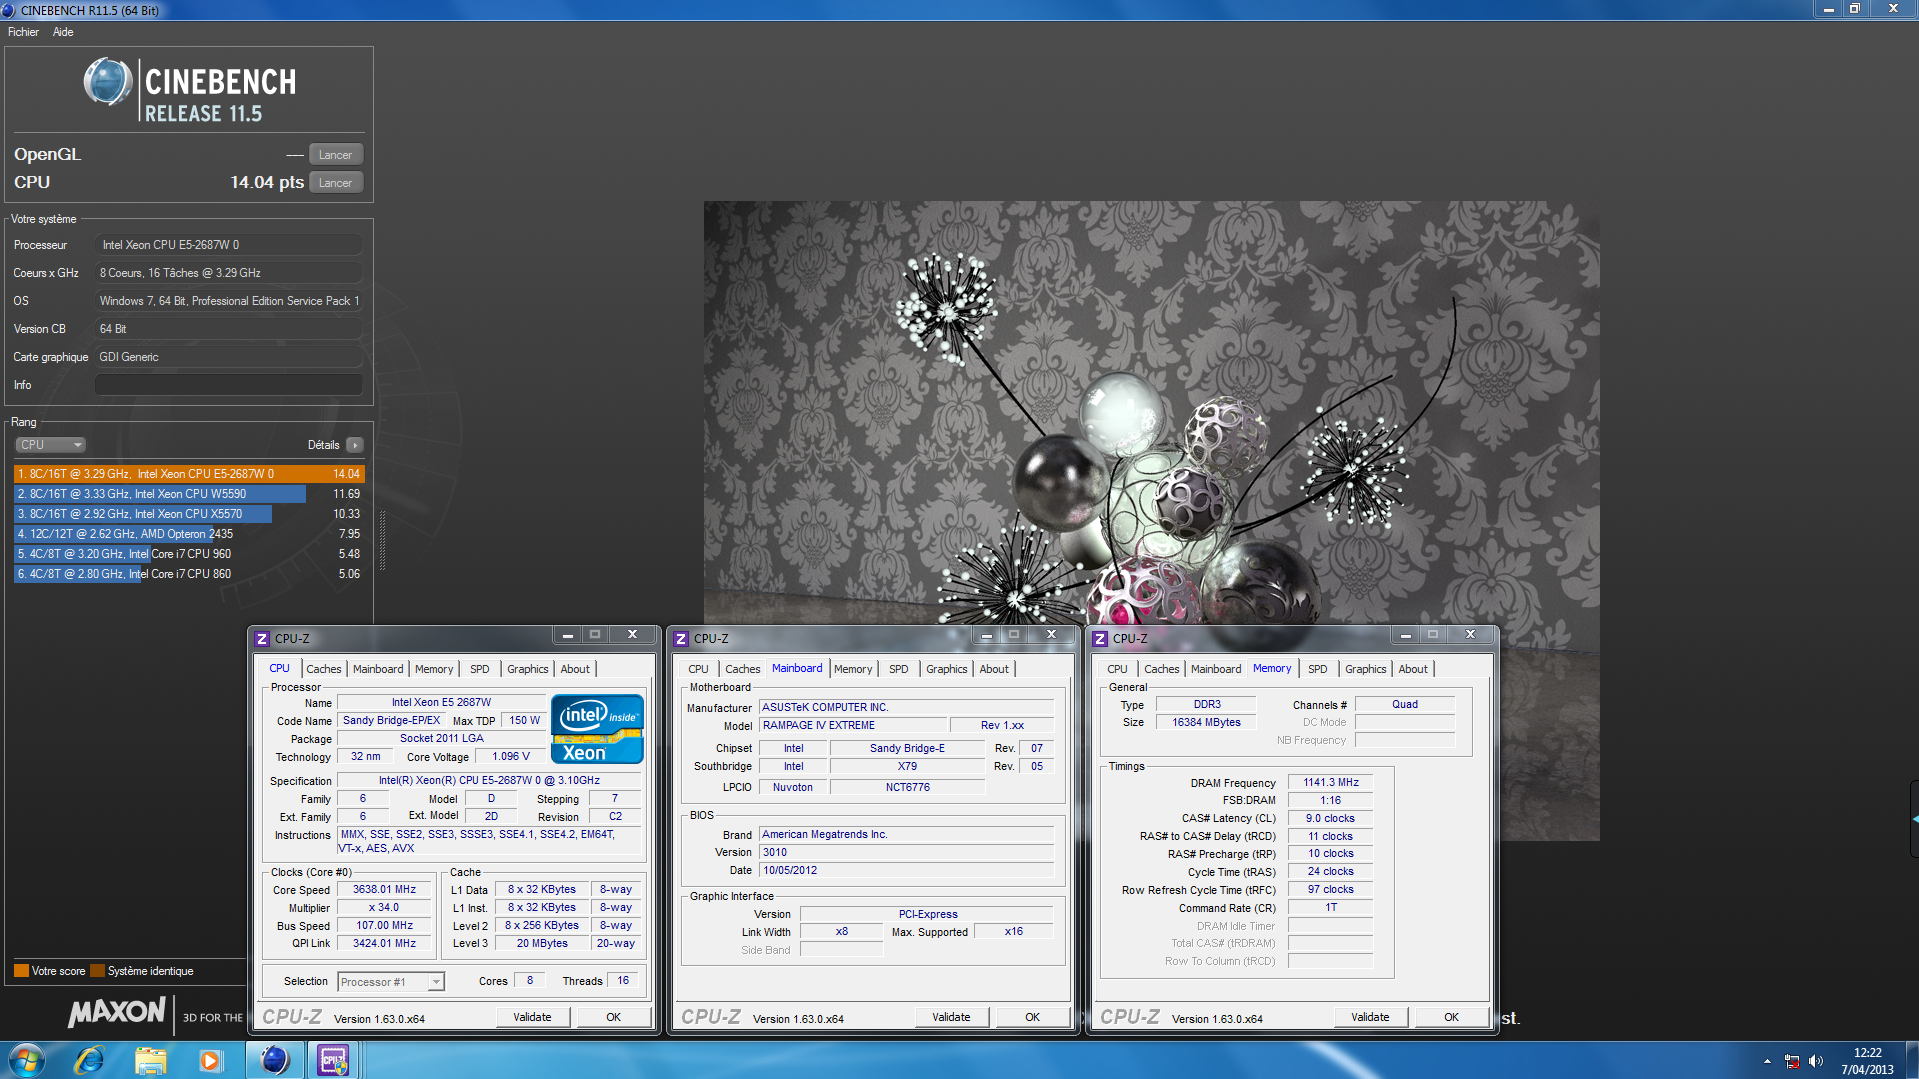Click the Cinebench logo sphere

(x=108, y=82)
